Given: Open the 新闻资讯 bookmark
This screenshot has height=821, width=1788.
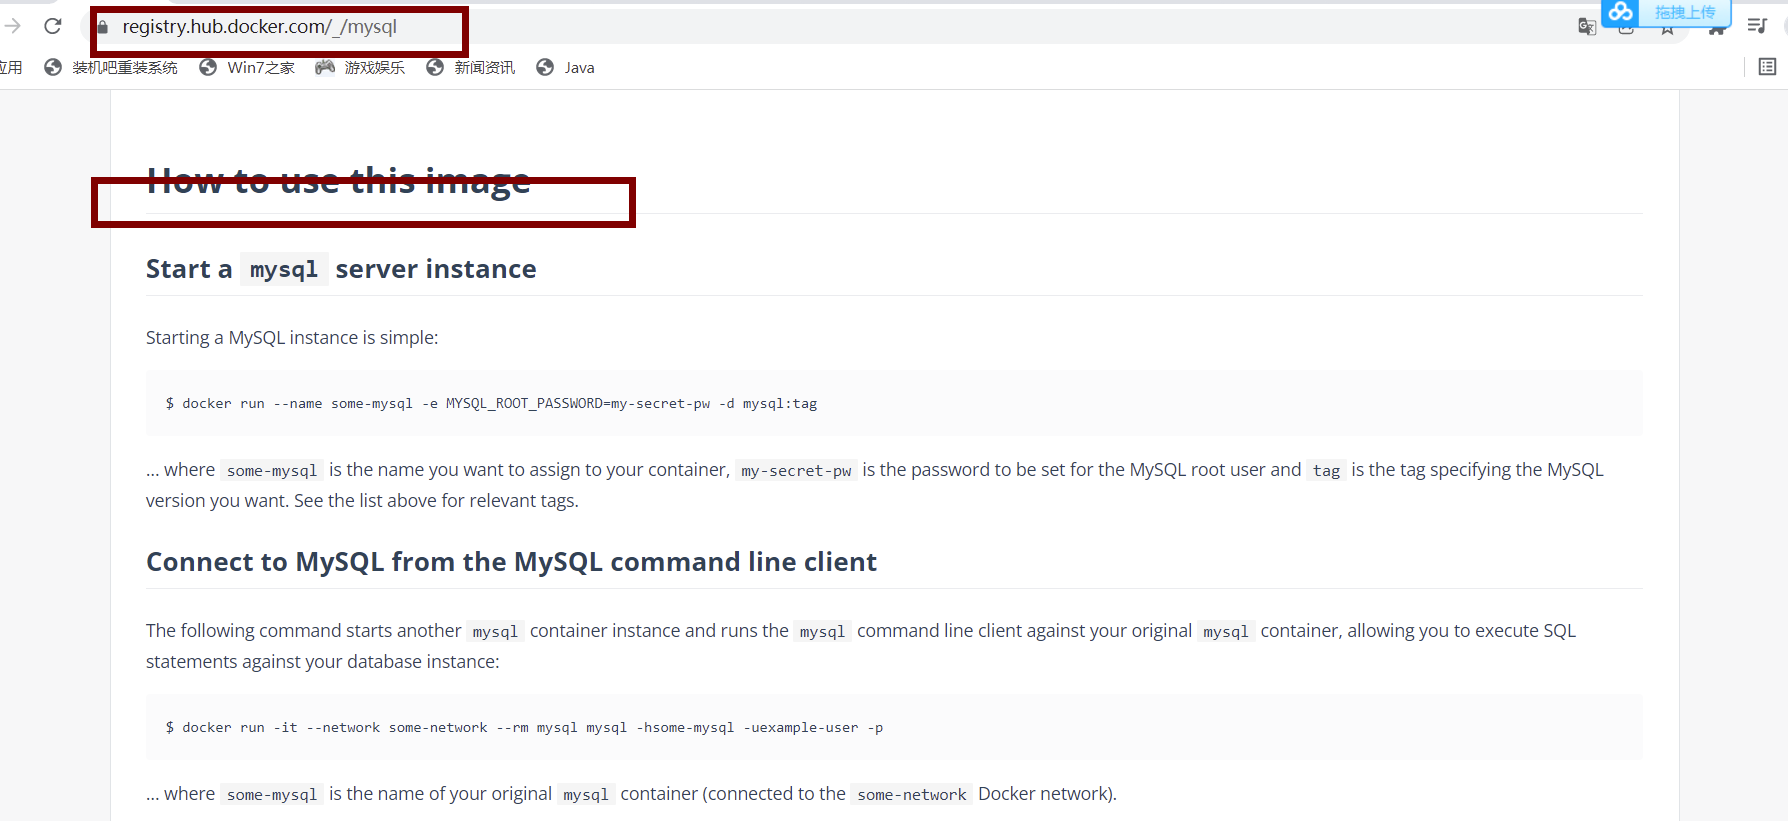Looking at the screenshot, I should [x=471, y=67].
